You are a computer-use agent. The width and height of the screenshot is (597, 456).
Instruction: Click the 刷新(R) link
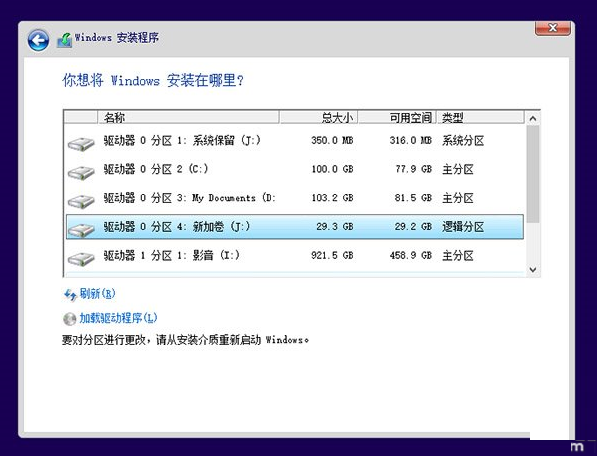pos(97,294)
